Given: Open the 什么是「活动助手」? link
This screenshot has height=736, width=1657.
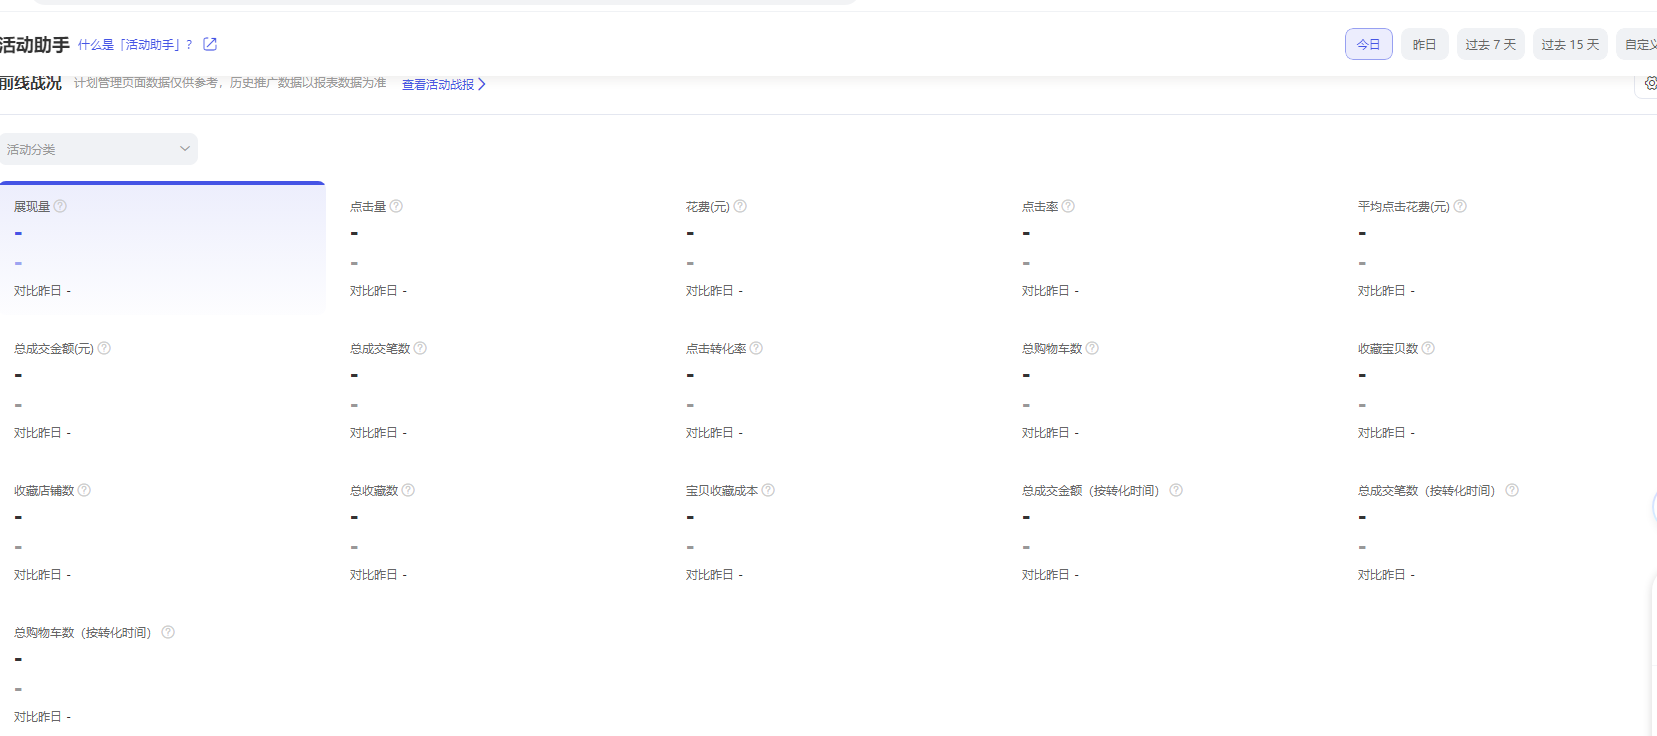Looking at the screenshot, I should tap(135, 45).
